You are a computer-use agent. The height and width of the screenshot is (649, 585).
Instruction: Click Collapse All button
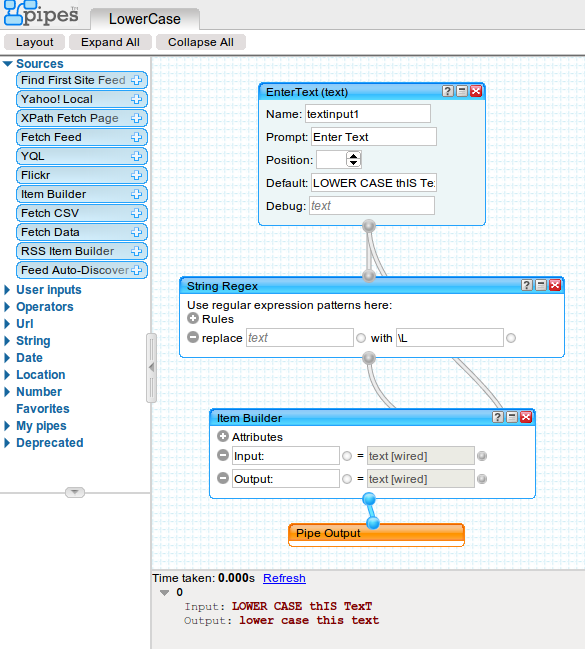[201, 42]
